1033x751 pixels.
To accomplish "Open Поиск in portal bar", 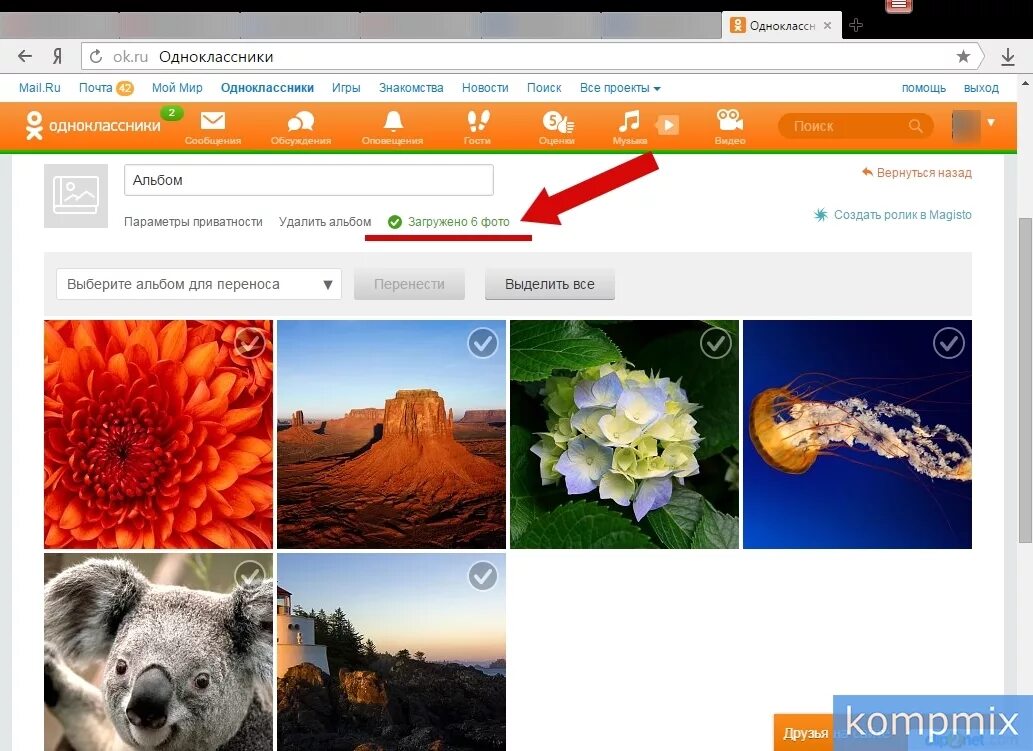I will coord(544,88).
